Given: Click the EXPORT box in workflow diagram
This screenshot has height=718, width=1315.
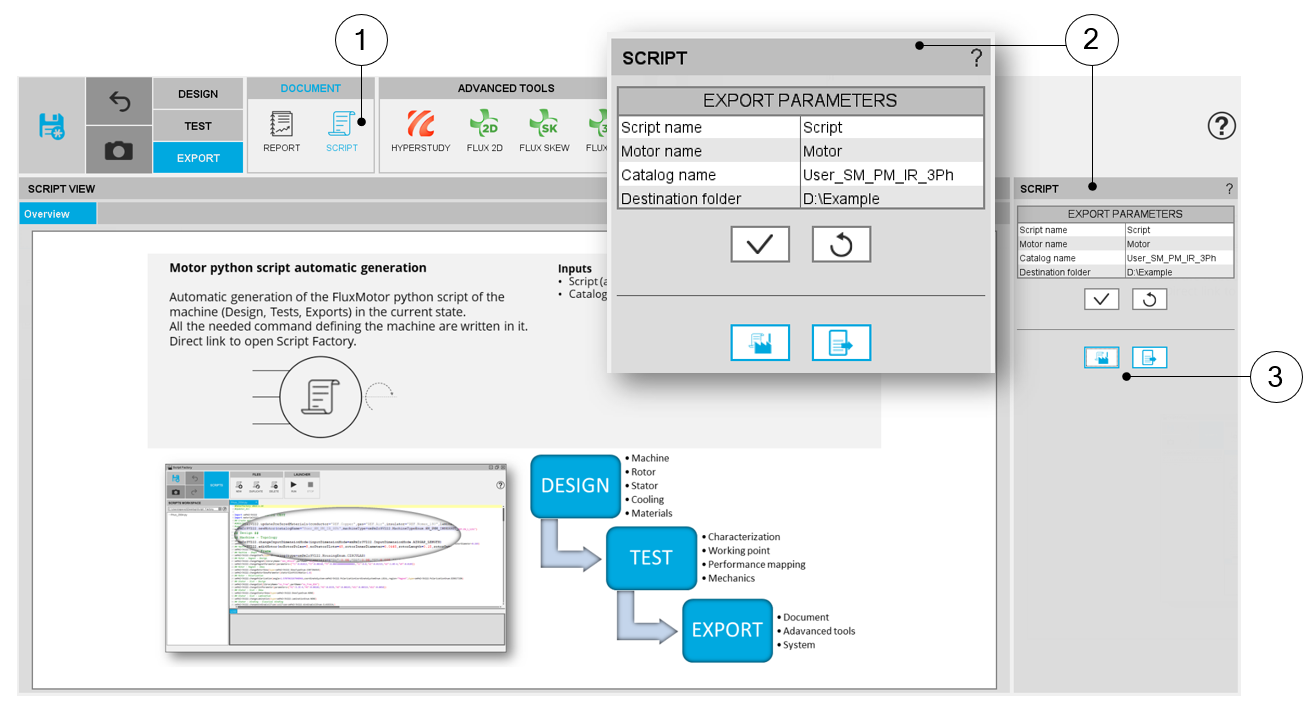Looking at the screenshot, I should coord(727,630).
